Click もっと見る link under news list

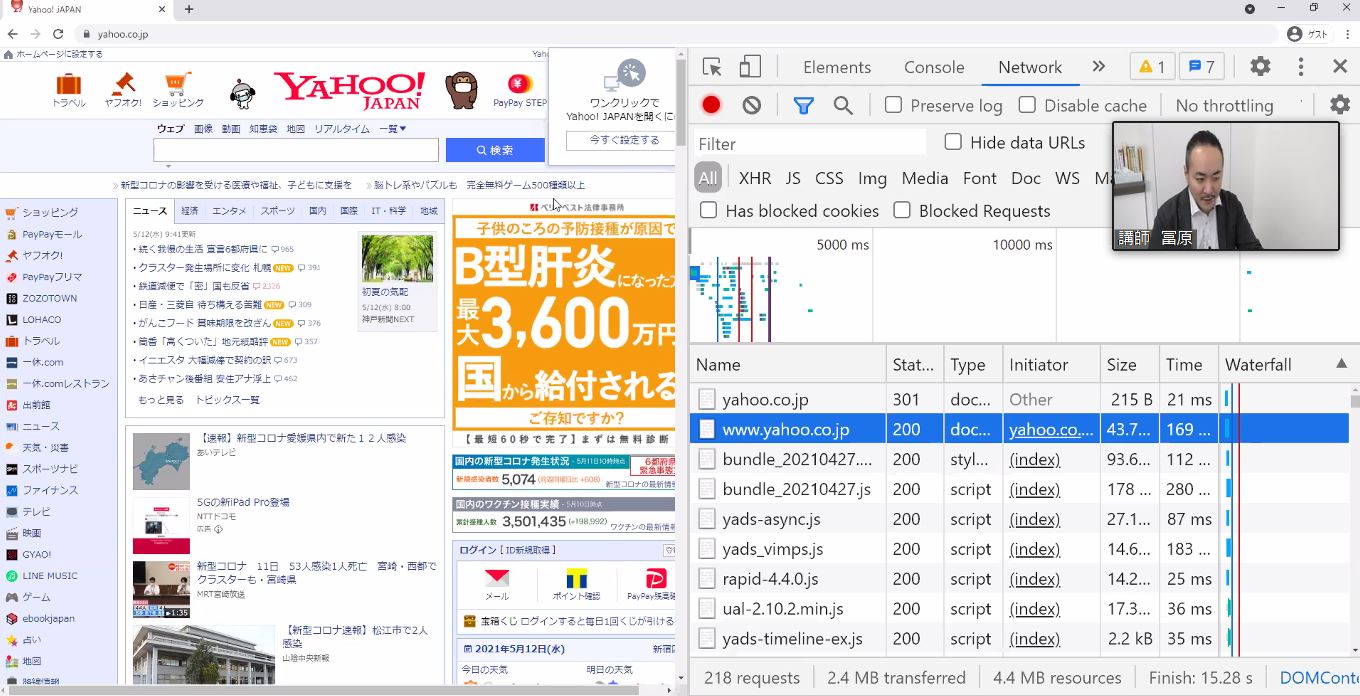click(161, 400)
